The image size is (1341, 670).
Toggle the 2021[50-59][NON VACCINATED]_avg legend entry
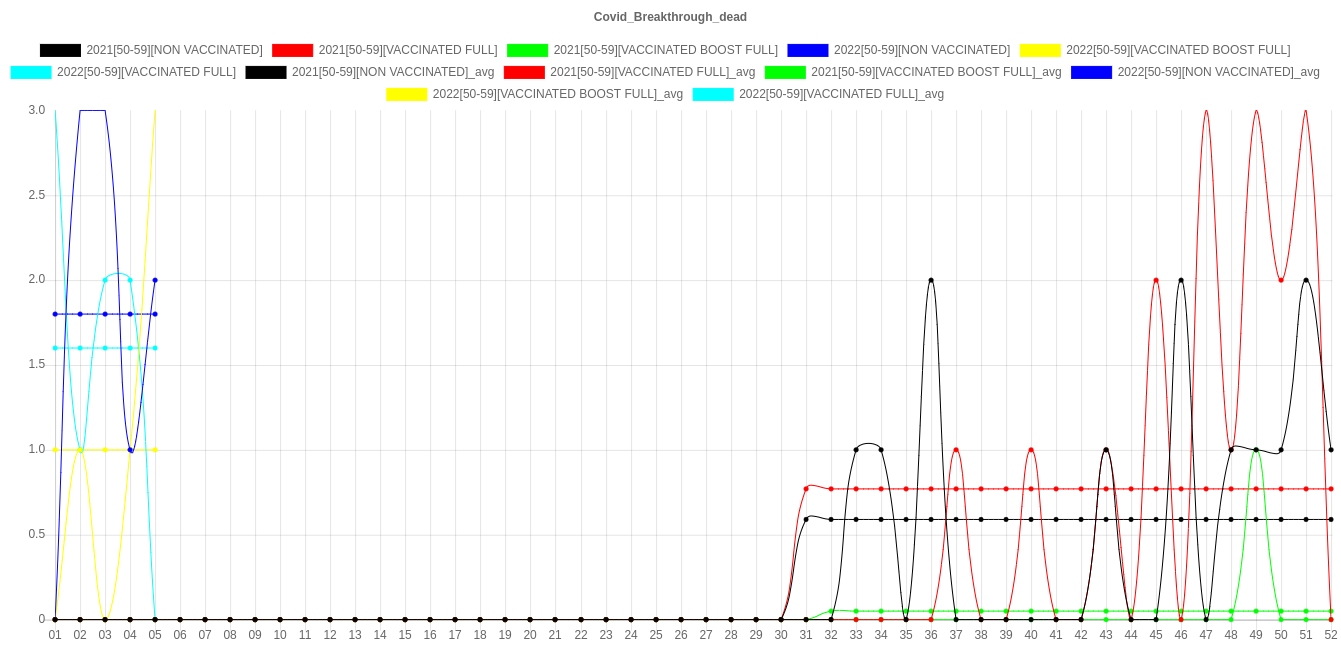click(x=392, y=72)
